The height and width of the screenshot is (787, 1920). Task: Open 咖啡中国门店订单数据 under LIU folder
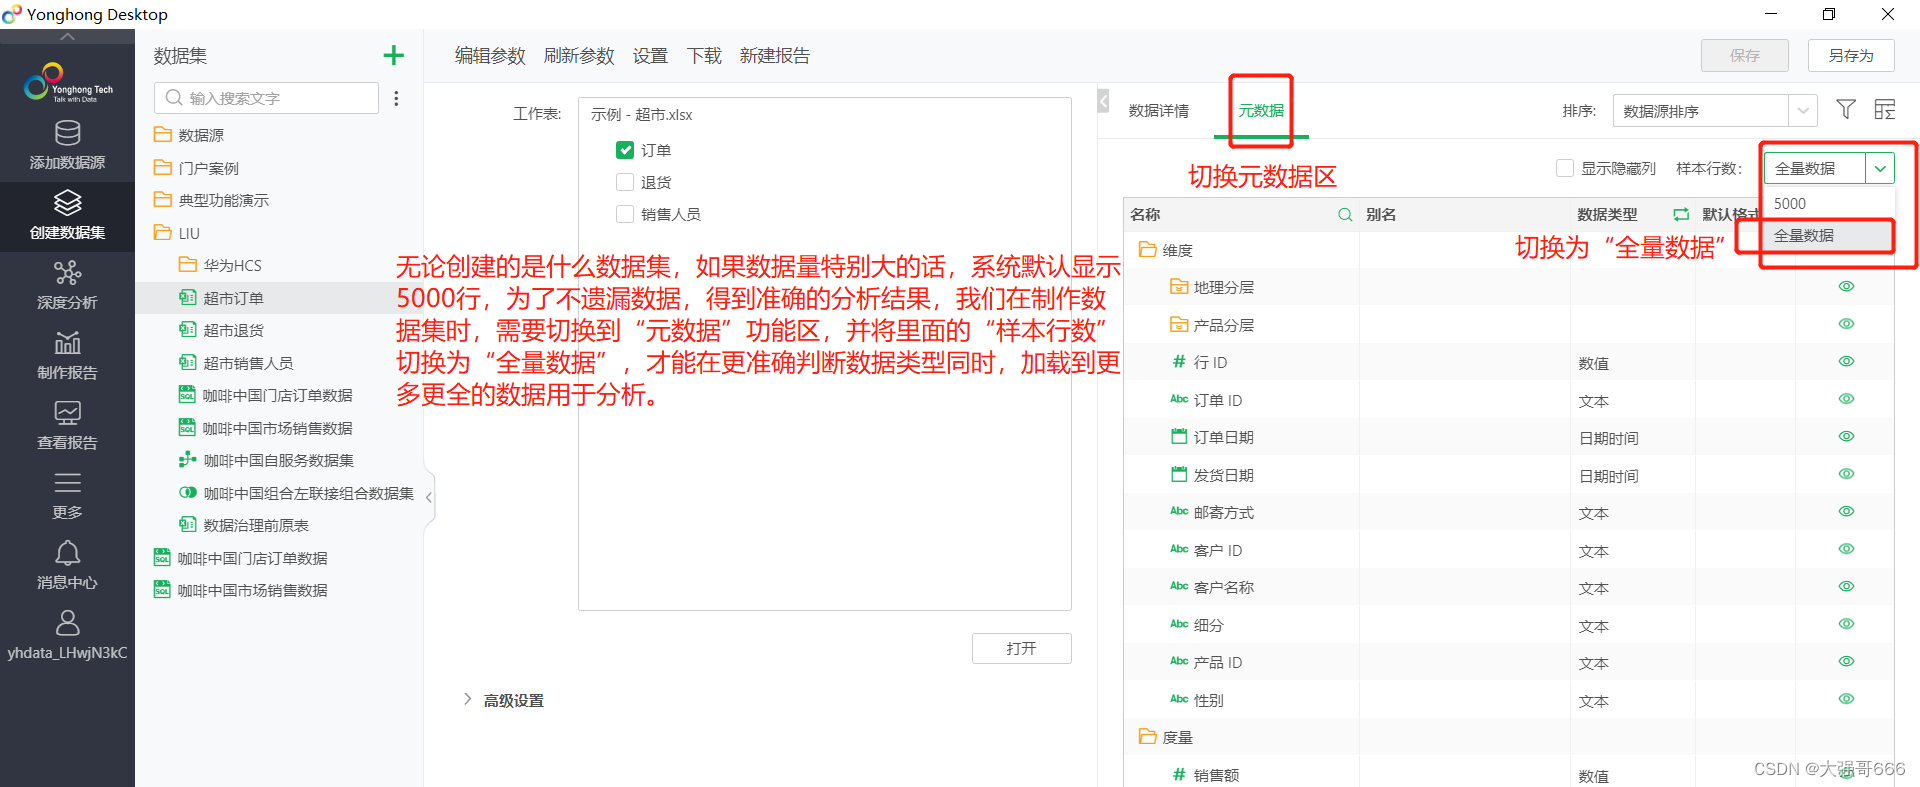point(277,395)
